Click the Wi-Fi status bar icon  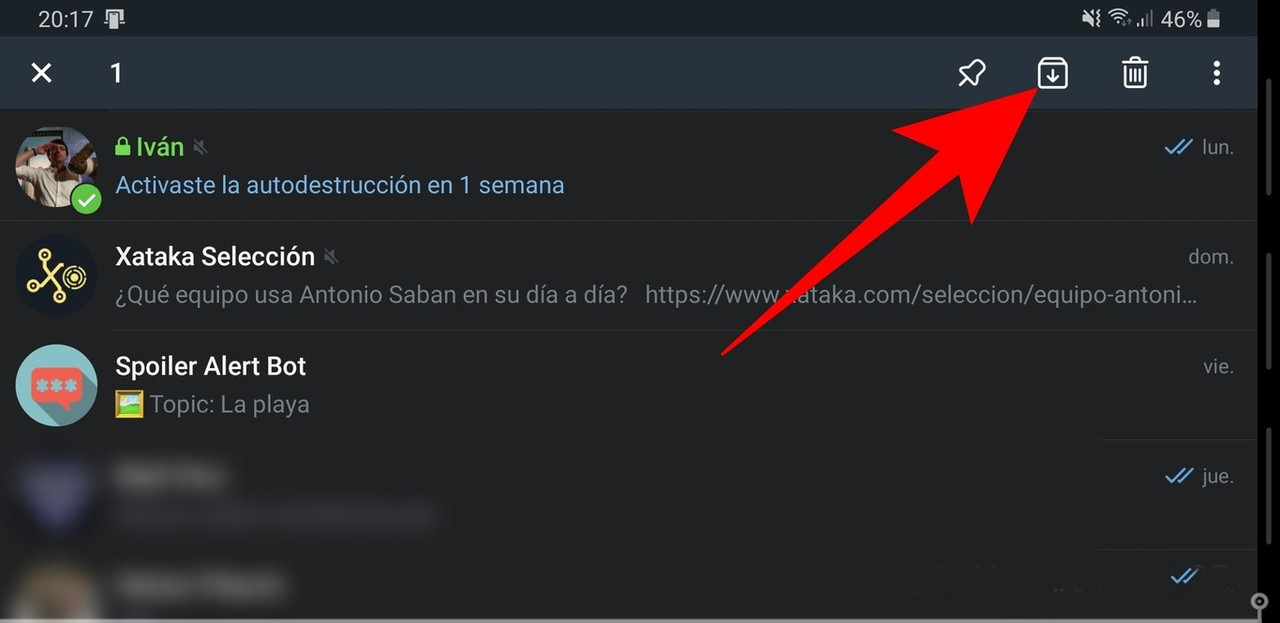(x=1119, y=18)
